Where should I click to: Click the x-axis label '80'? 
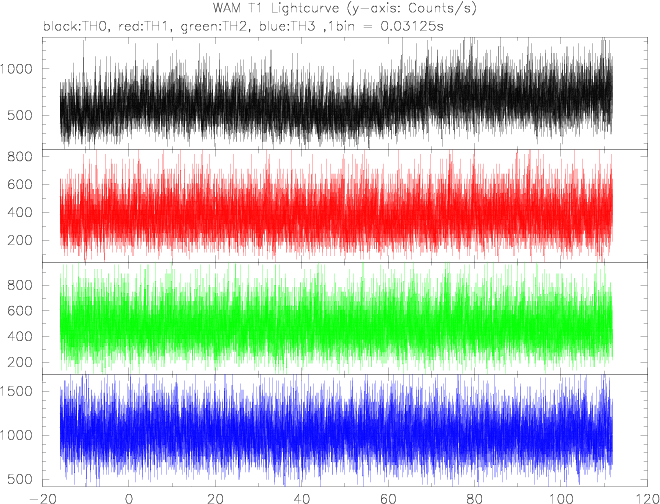pyautogui.click(x=474, y=497)
